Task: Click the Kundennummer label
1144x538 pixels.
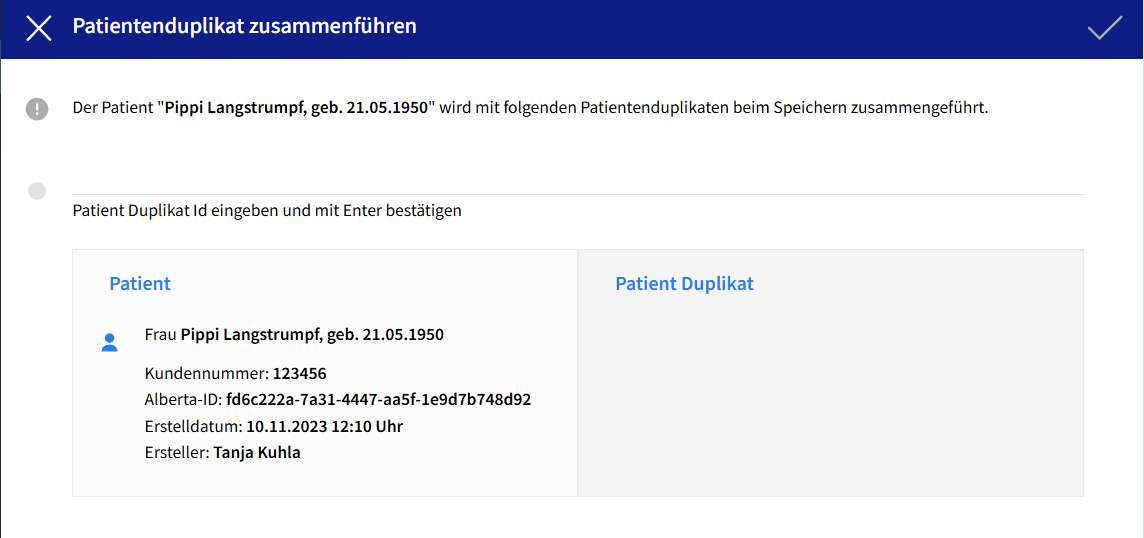Action: (206, 374)
